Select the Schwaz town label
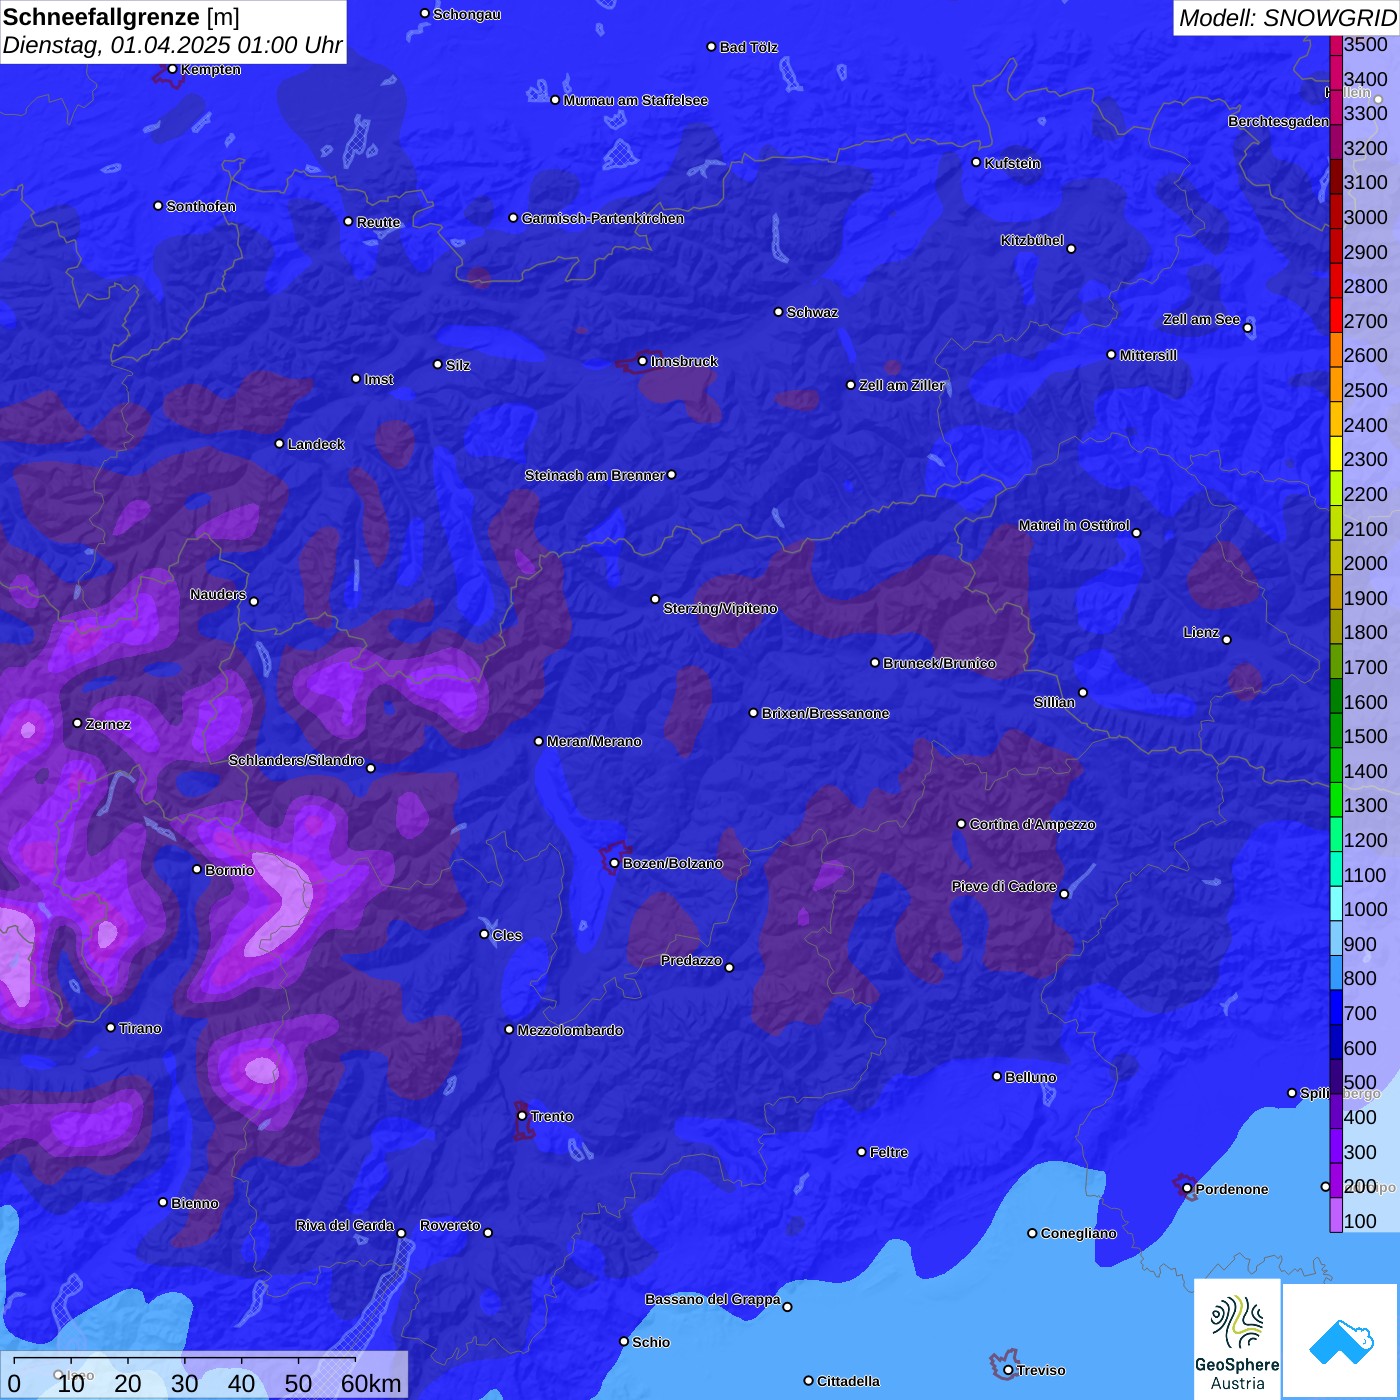Screen dimensions: 1400x1400 (812, 312)
